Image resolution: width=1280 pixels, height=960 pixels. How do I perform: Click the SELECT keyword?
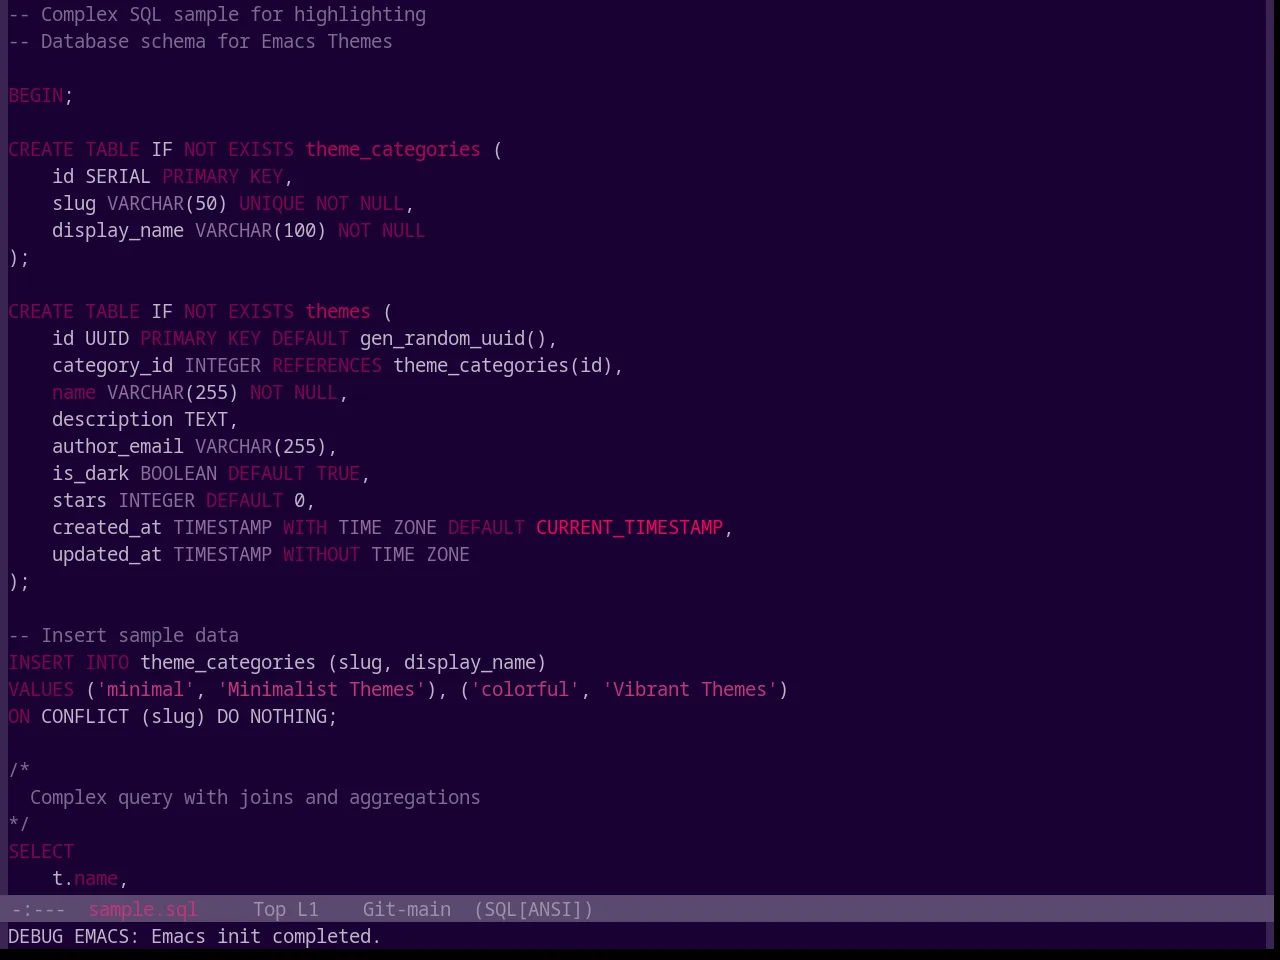tap(41, 852)
